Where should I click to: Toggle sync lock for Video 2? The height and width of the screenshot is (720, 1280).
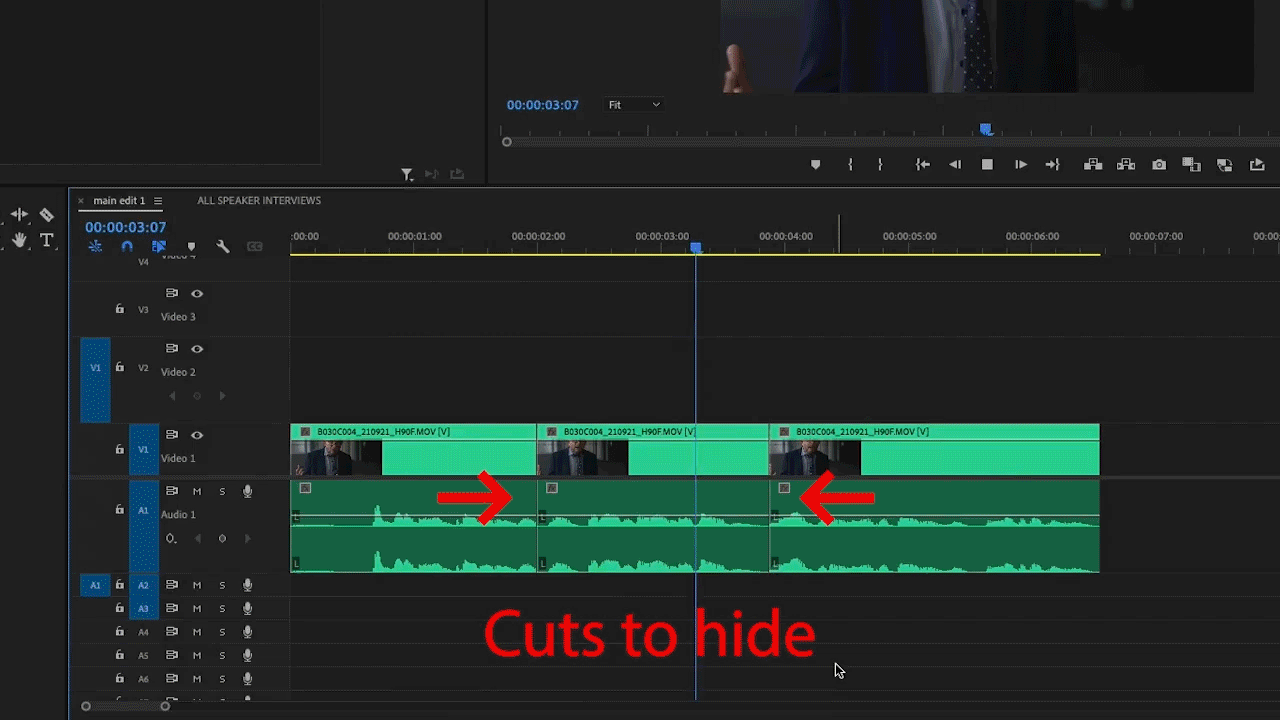coord(172,348)
